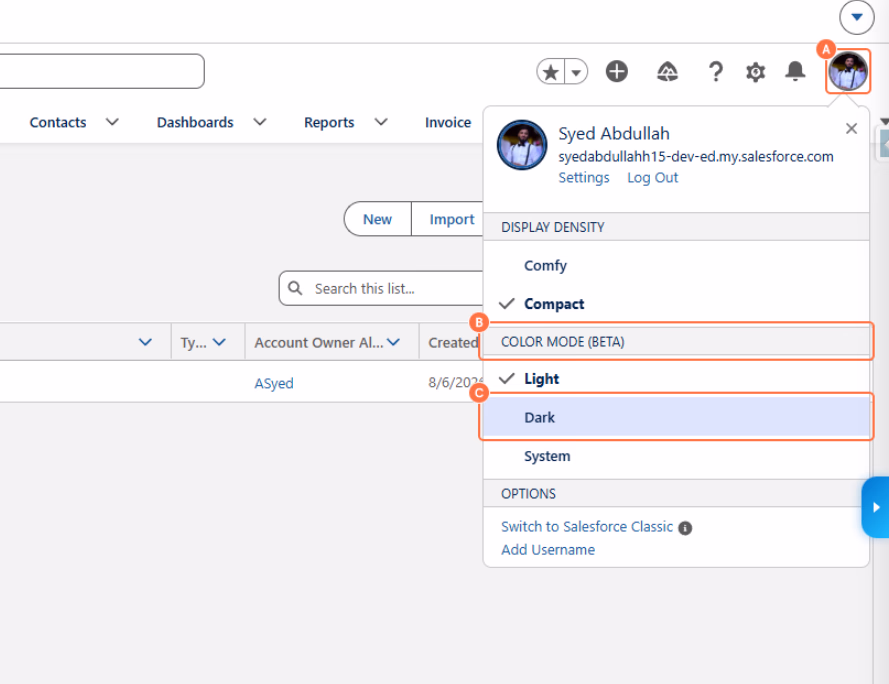Open the Ty... column chevron menu

tap(219, 342)
